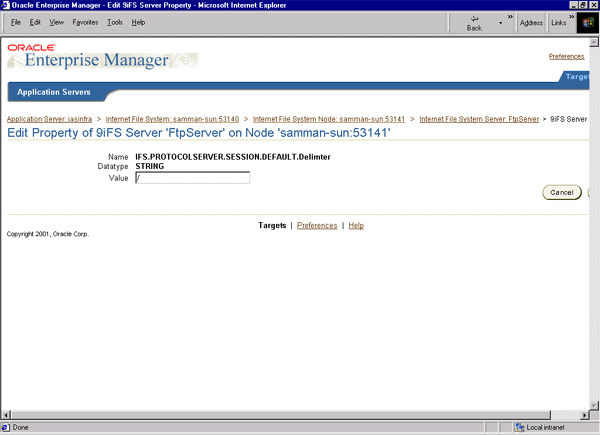Restore down the Internet Explorer window
This screenshot has width=600, height=435.
tap(583, 5)
